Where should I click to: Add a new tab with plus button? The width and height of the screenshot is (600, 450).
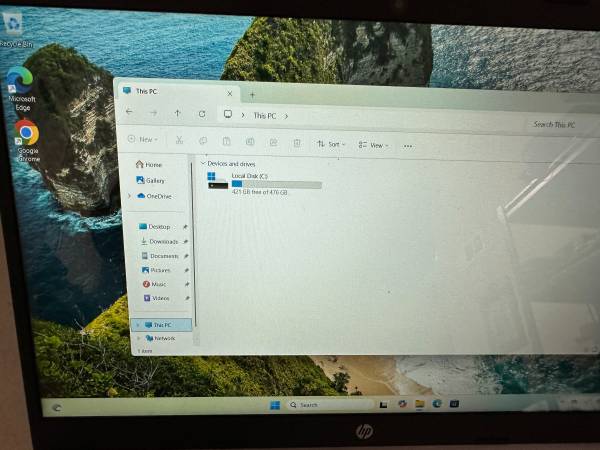pos(252,94)
